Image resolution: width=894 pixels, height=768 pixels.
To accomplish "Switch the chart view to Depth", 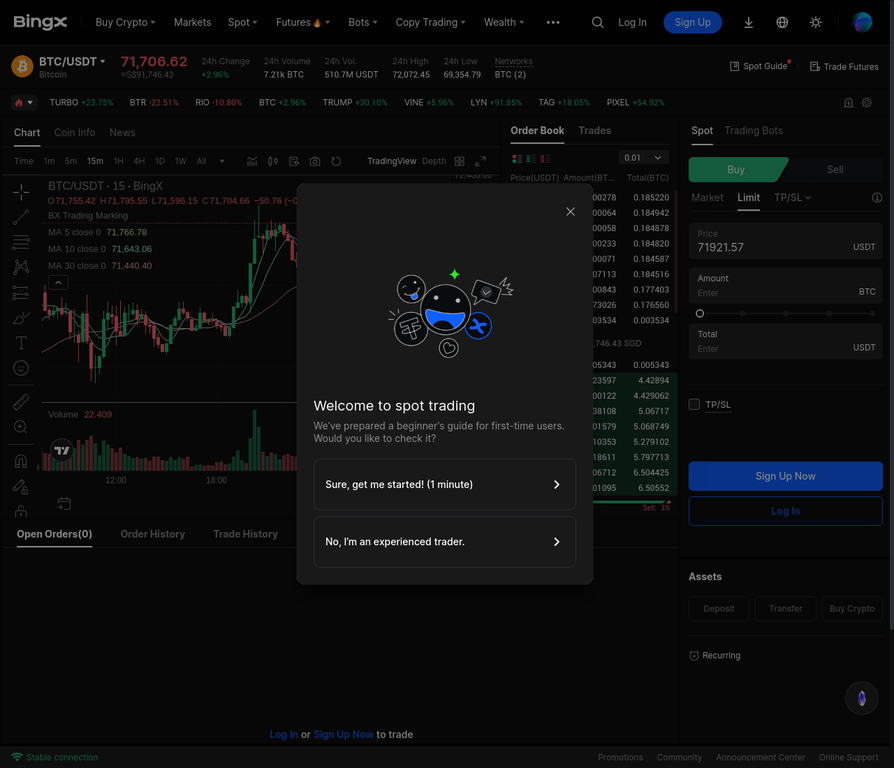I will (434, 161).
